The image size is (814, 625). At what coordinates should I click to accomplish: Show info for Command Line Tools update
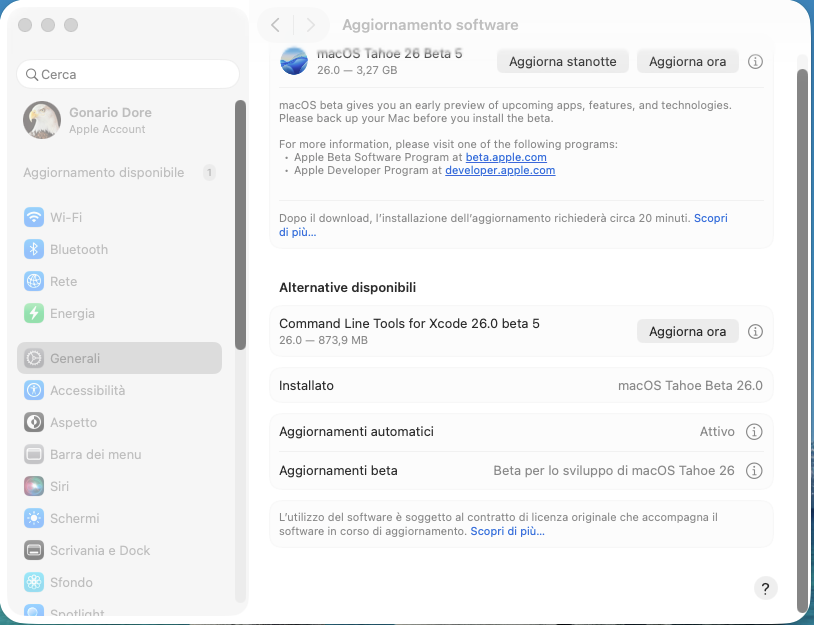[x=755, y=331]
